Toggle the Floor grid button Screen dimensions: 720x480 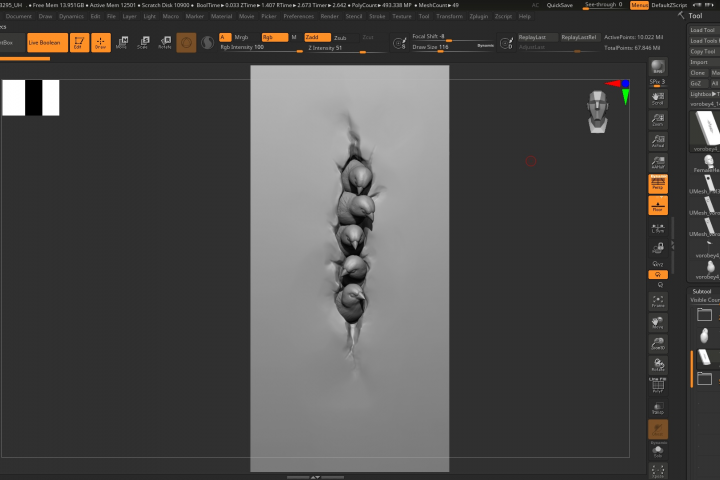pos(658,207)
